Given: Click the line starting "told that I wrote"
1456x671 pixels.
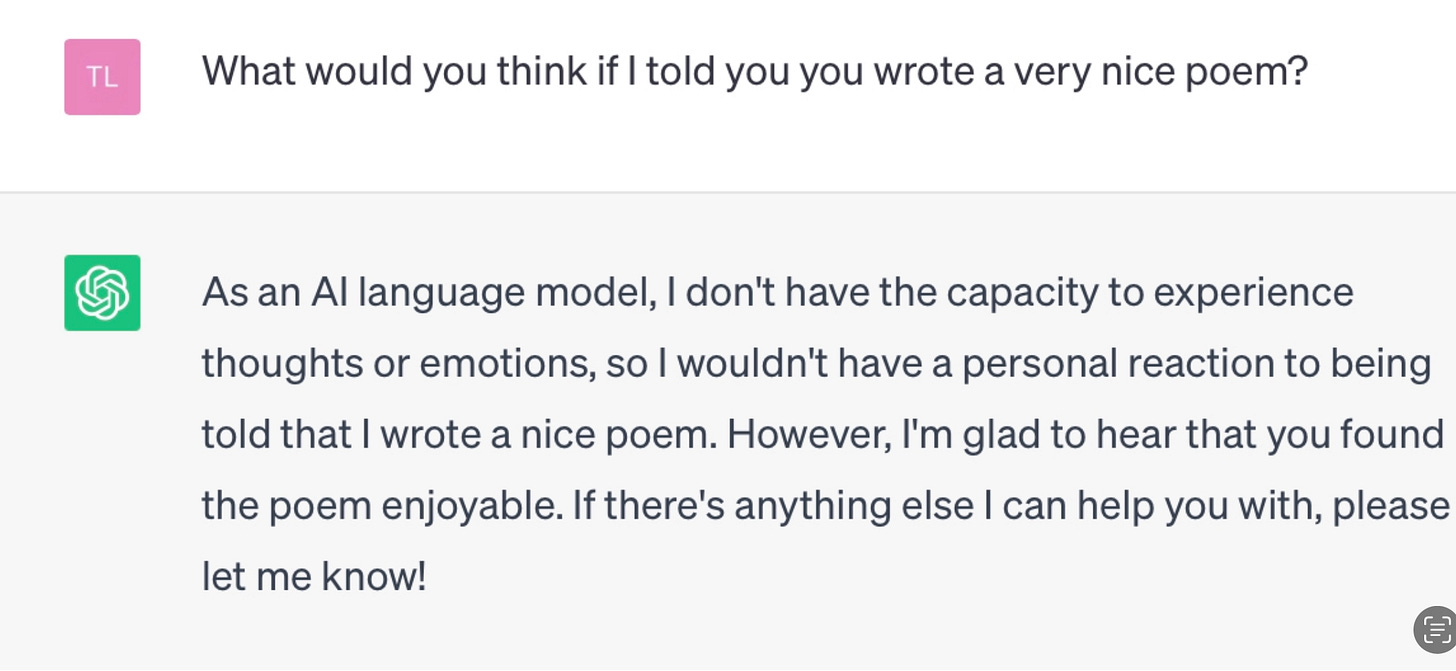Looking at the screenshot, I should click(823, 435).
